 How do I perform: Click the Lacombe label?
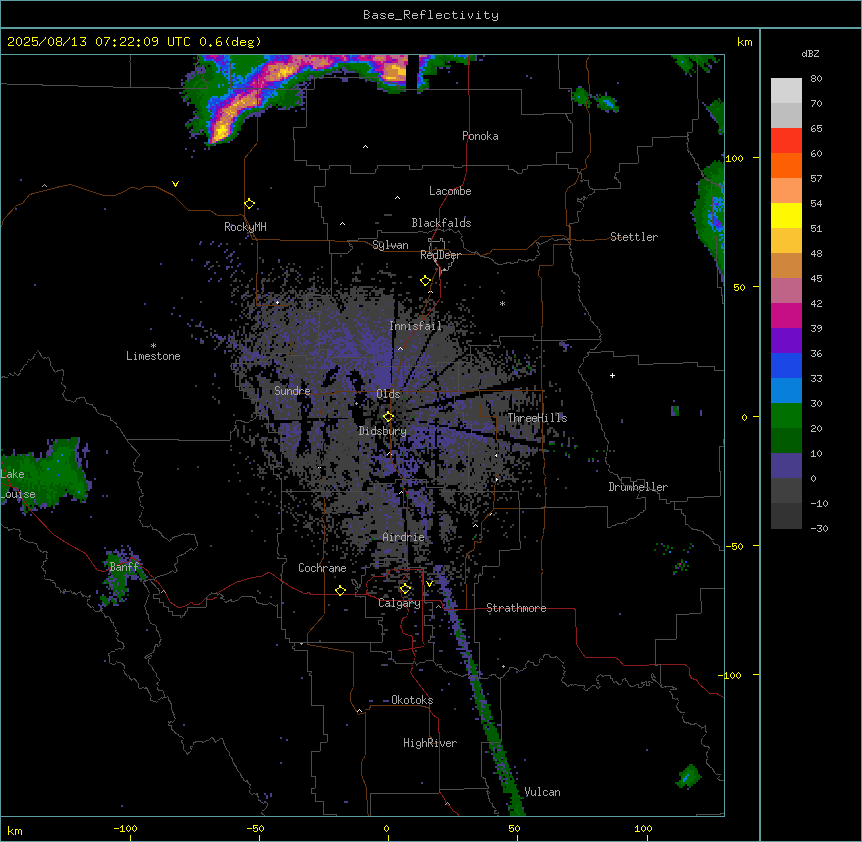450,191
